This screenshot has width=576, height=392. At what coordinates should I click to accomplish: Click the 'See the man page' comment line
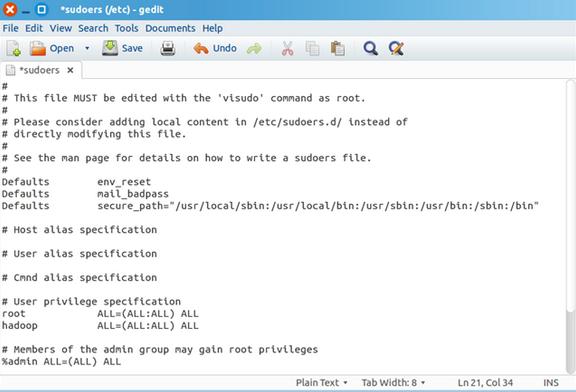click(x=187, y=158)
